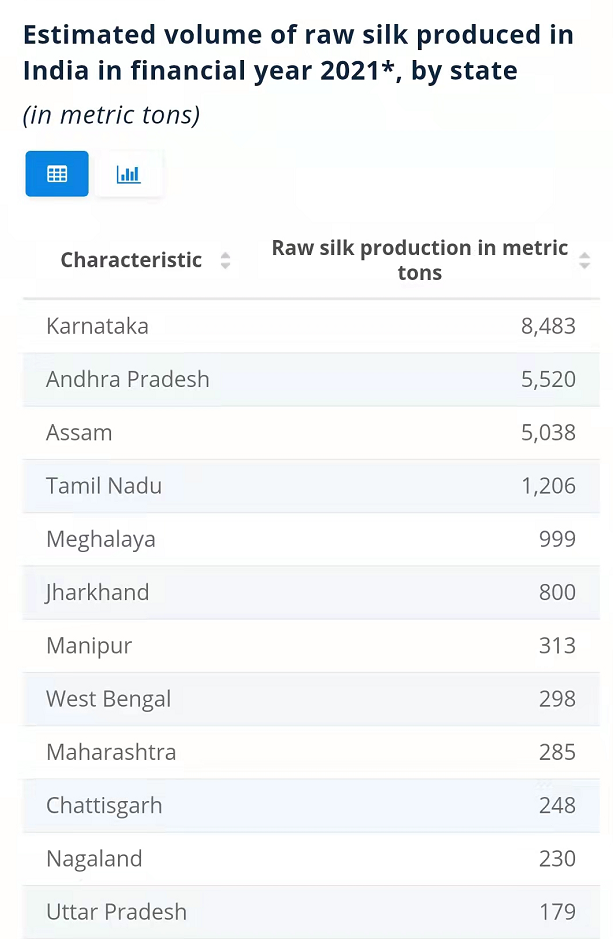The width and height of the screenshot is (613, 939).
Task: Sort by raw silk production arrows
Action: pos(585,260)
